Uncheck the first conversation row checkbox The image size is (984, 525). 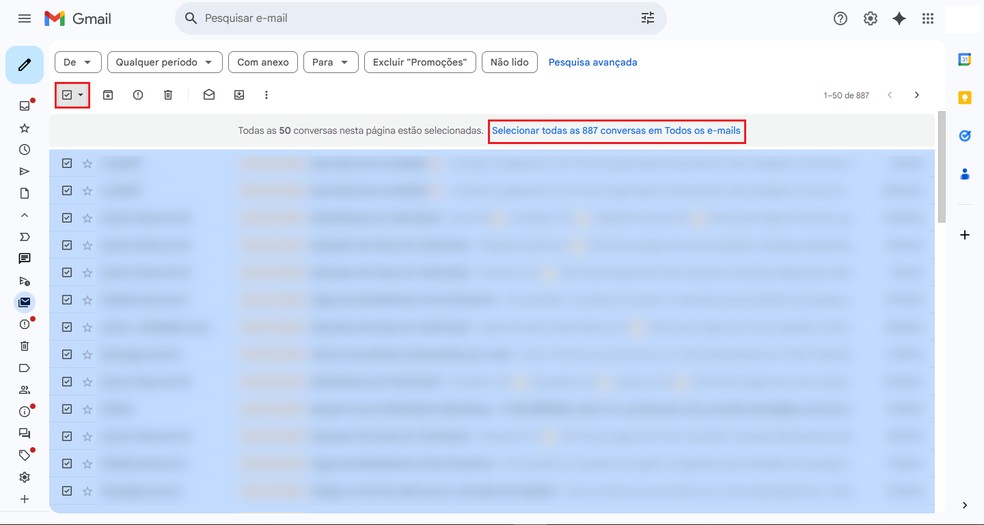pyautogui.click(x=67, y=163)
